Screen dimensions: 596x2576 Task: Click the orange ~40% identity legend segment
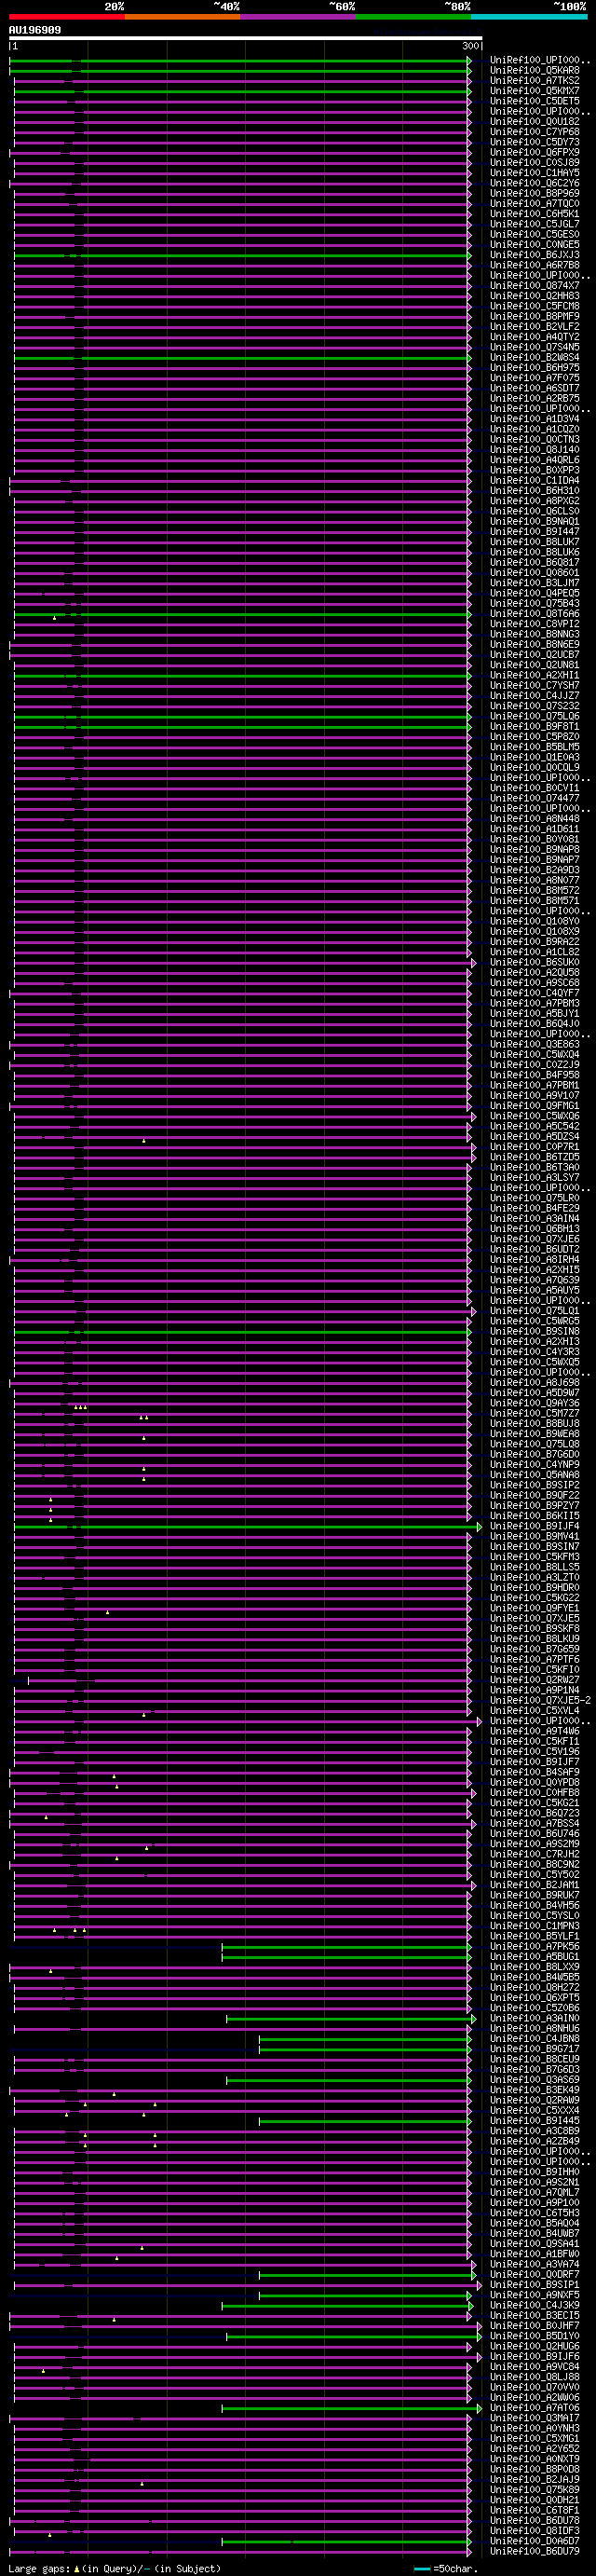pos(183,17)
